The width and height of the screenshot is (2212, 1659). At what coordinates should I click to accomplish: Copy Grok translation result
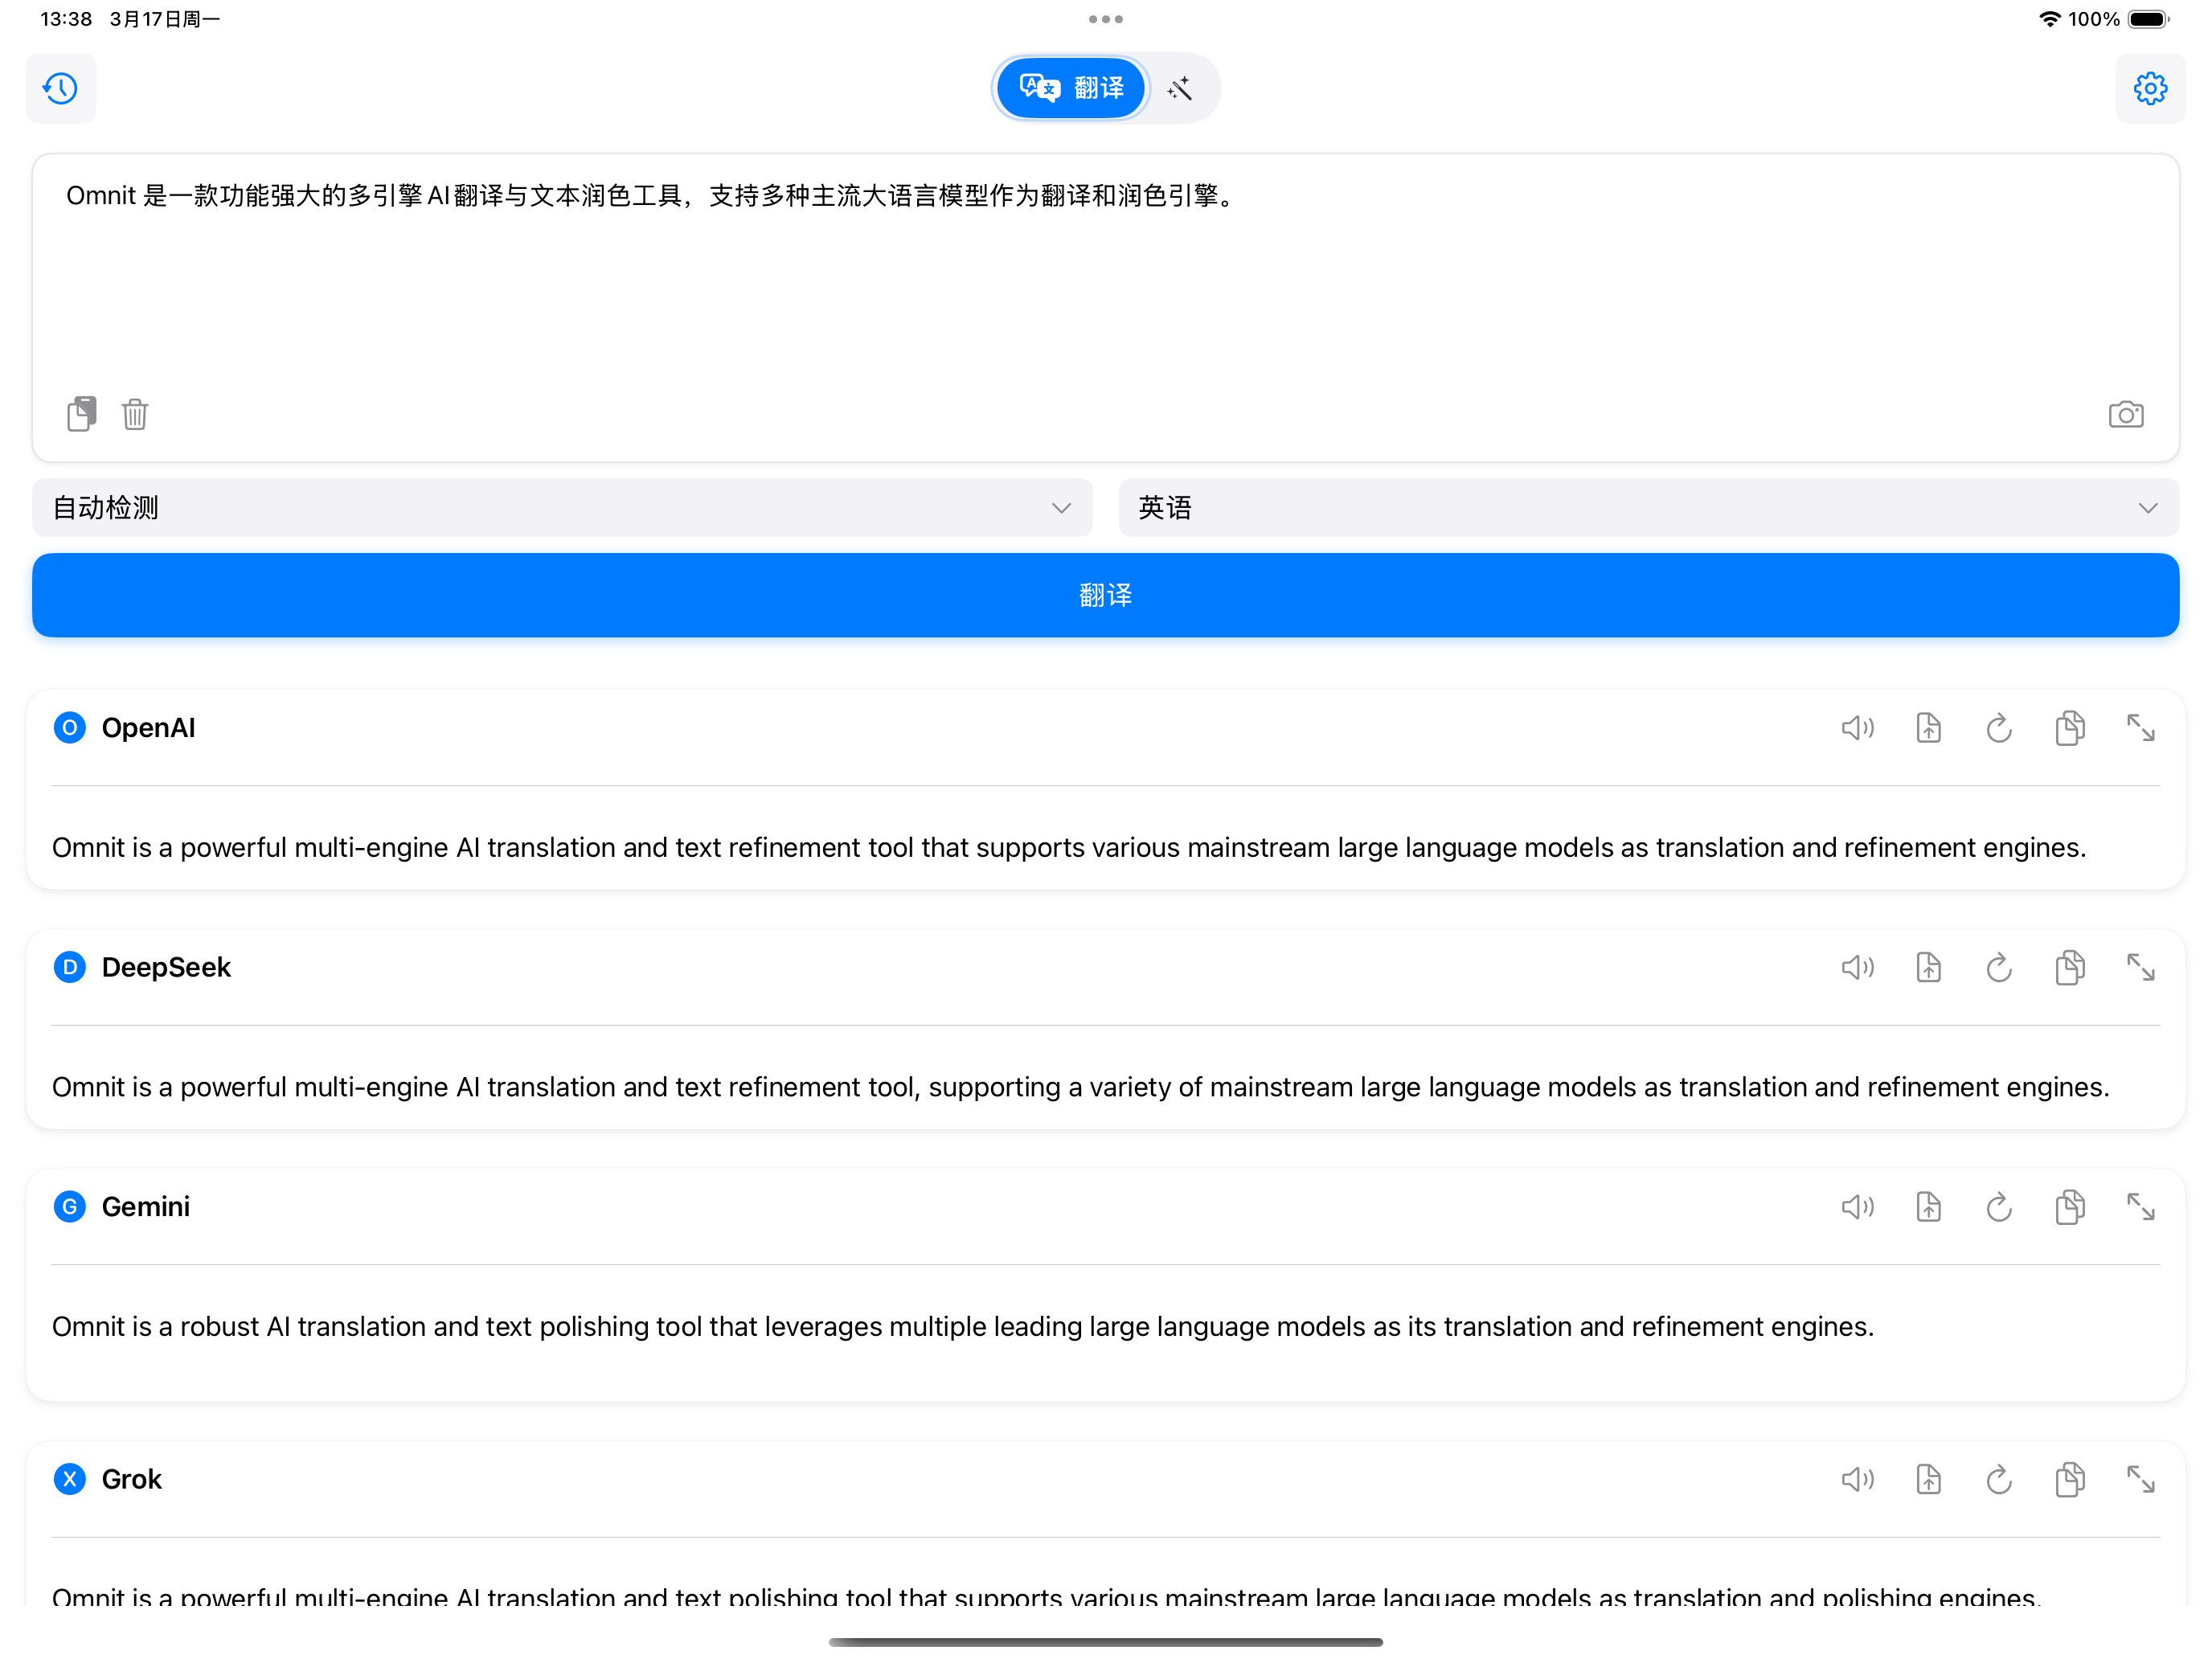(2069, 1479)
